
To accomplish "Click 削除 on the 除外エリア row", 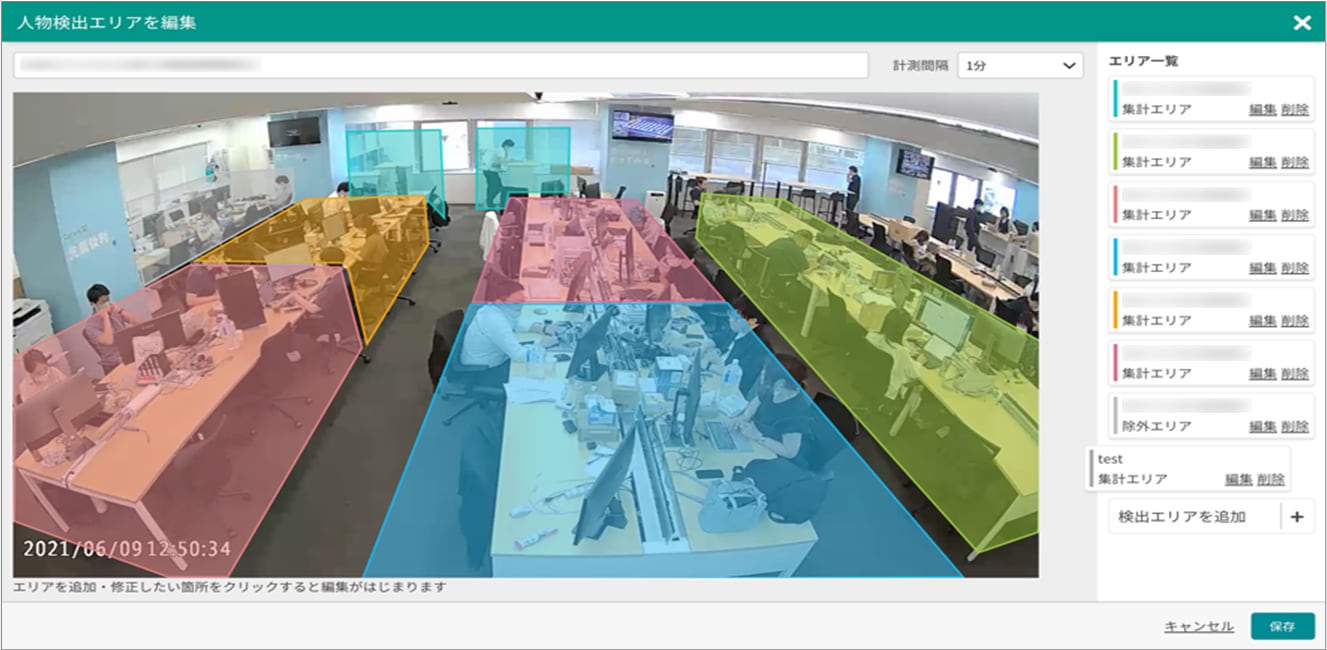I will (1294, 426).
